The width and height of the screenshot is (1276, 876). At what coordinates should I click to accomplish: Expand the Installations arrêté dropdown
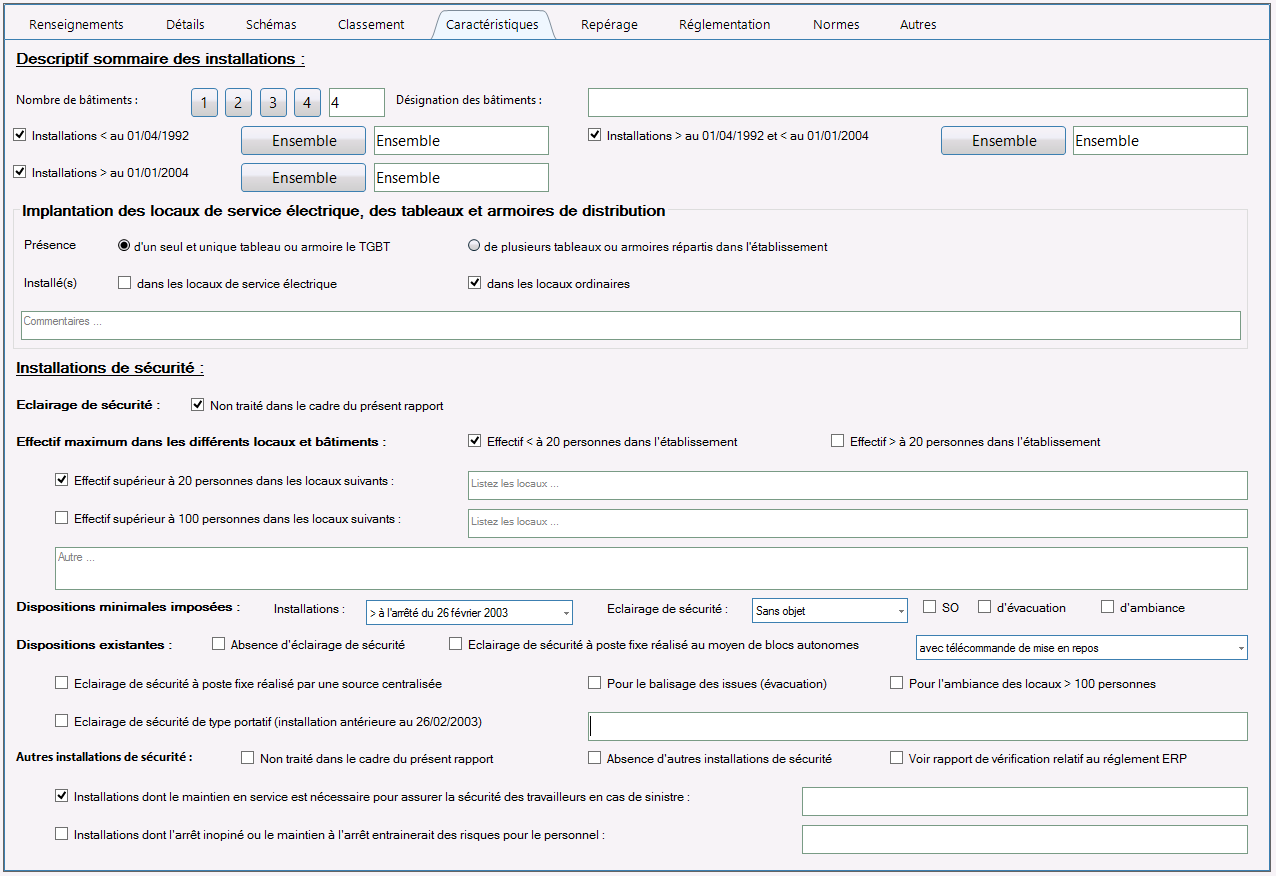click(x=469, y=611)
